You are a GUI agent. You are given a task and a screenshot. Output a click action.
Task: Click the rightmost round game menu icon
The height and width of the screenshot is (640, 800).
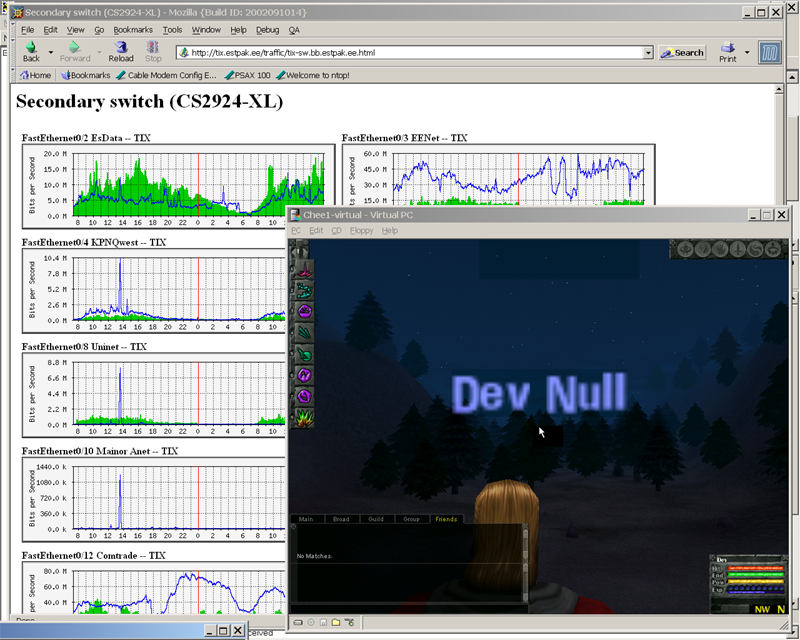[774, 249]
